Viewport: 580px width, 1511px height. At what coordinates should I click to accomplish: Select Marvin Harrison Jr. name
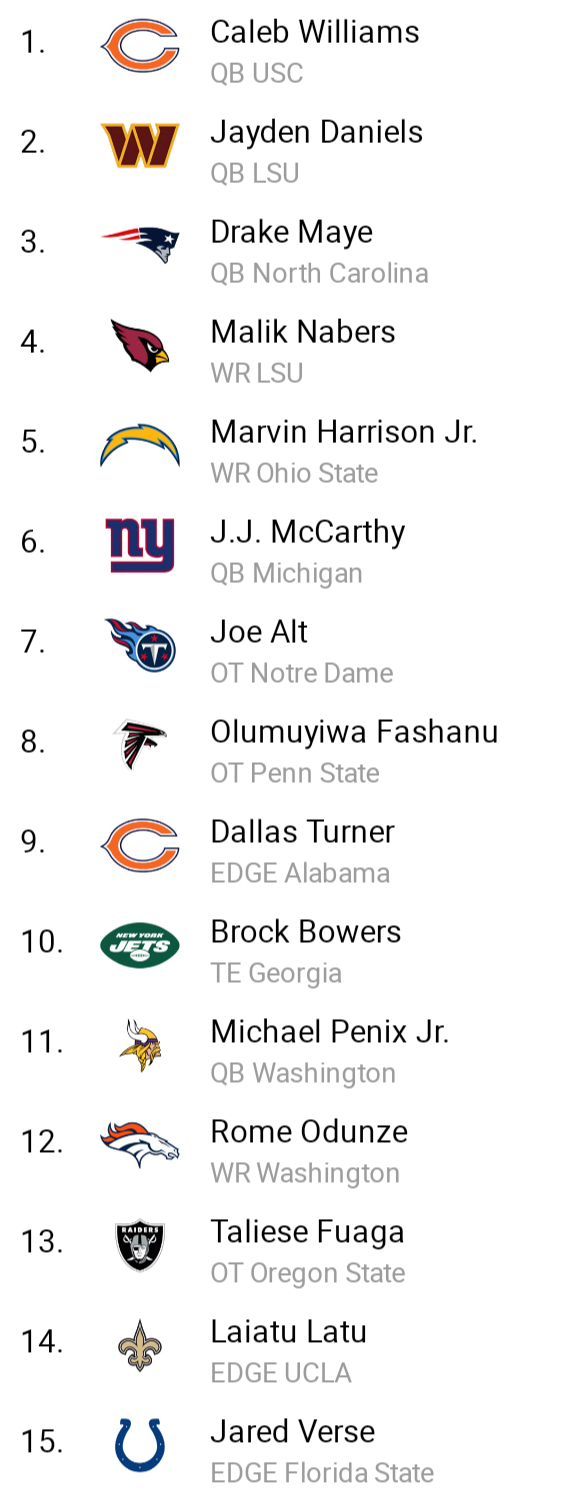coord(344,432)
